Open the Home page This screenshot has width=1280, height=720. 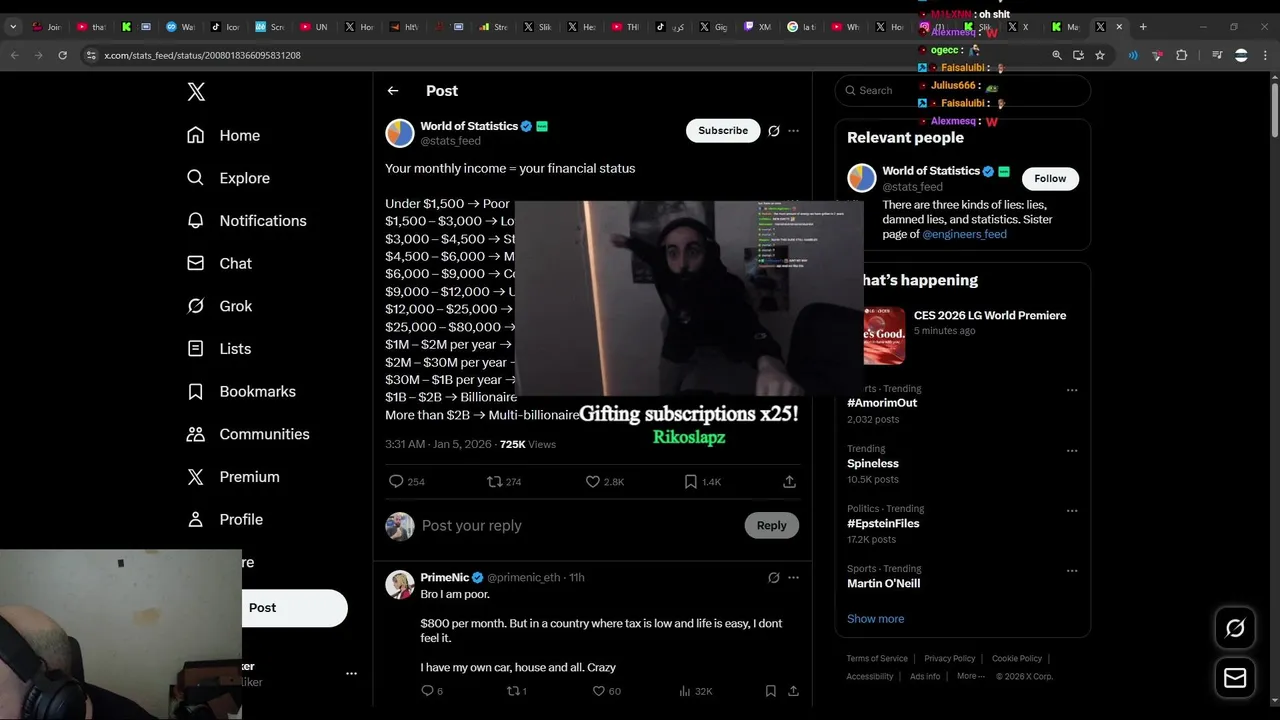click(x=224, y=135)
